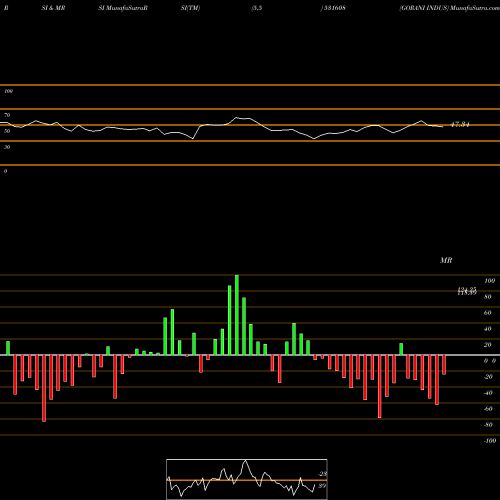
Task: Click the lone green bar among right-side red bars
Action: pos(401,349)
